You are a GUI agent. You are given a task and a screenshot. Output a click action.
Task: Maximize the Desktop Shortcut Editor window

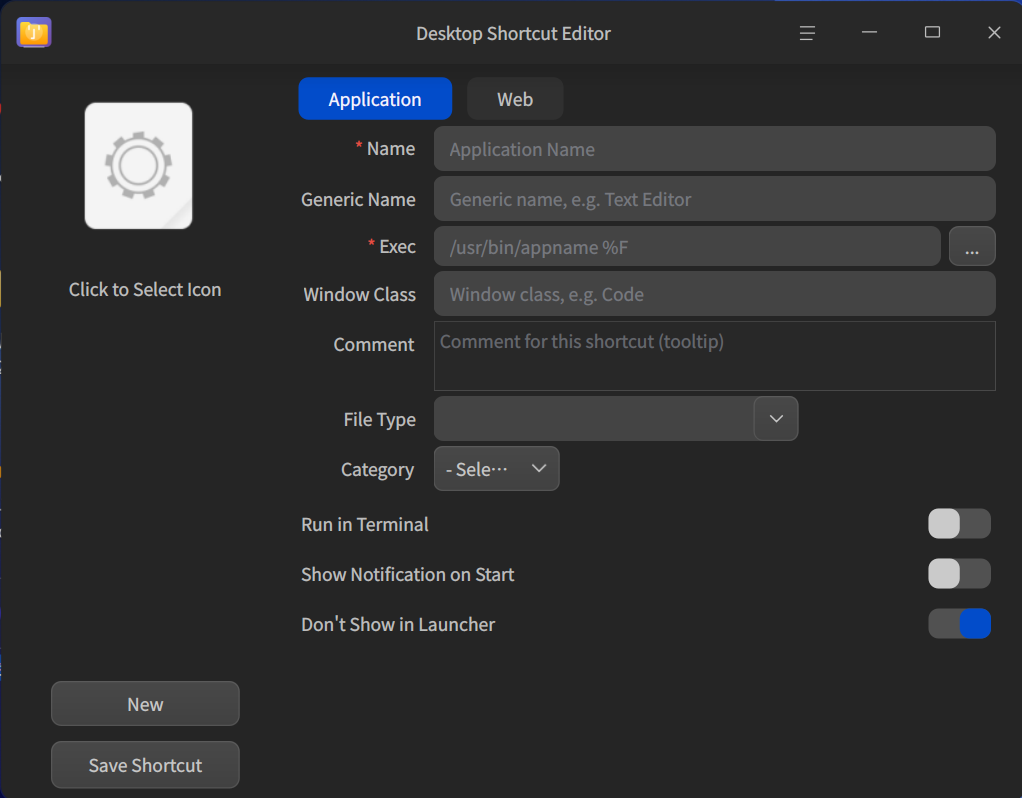932,32
